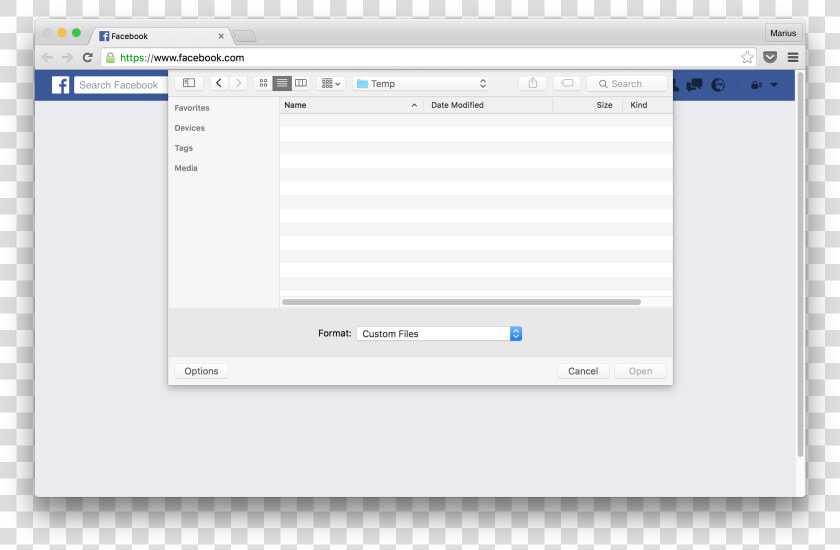Switch to icon view in dialog

(263, 83)
